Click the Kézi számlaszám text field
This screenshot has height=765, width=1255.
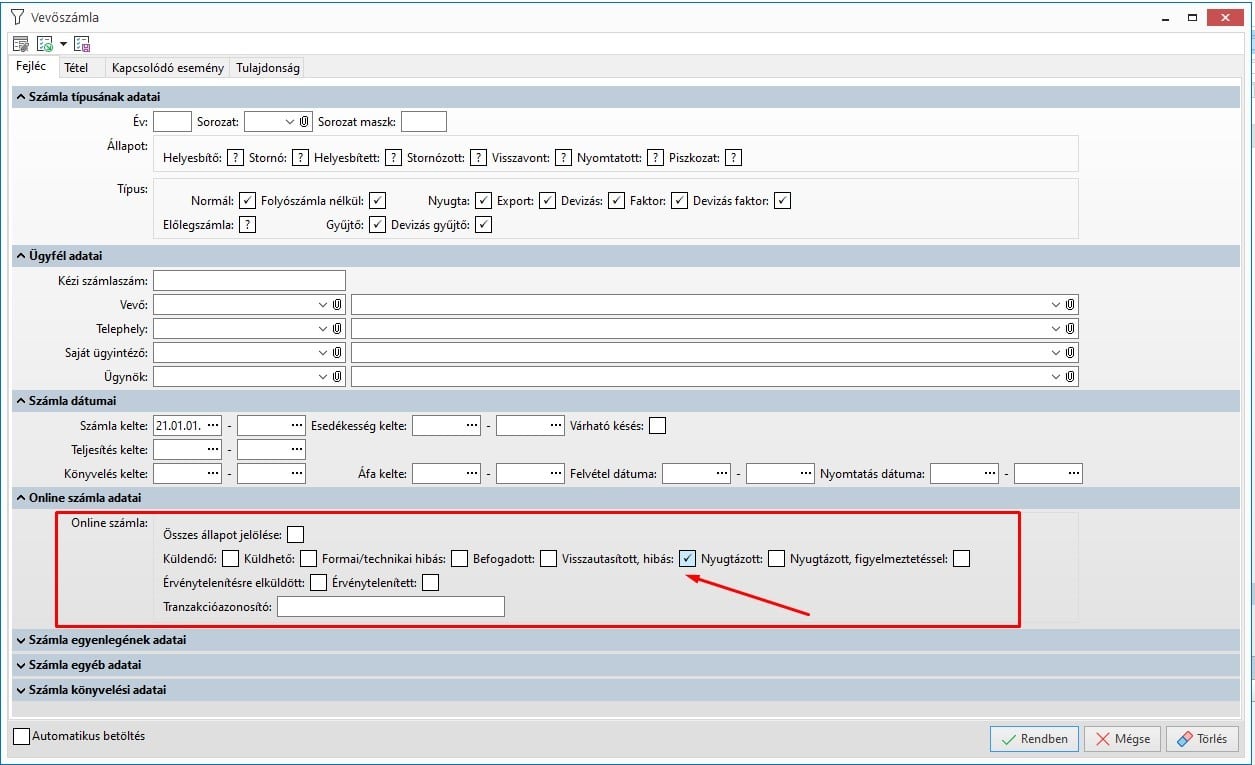(x=249, y=281)
